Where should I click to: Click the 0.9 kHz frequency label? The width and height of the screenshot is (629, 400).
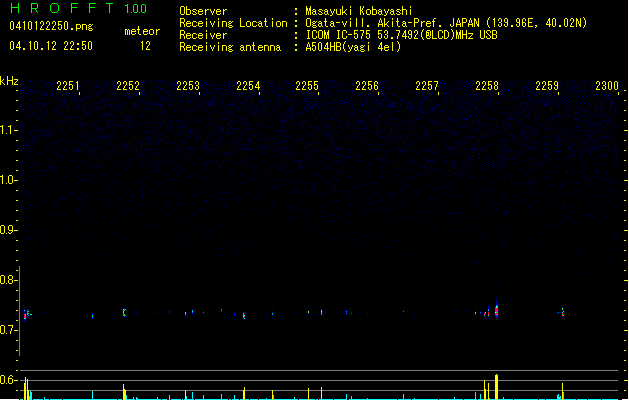click(7, 230)
